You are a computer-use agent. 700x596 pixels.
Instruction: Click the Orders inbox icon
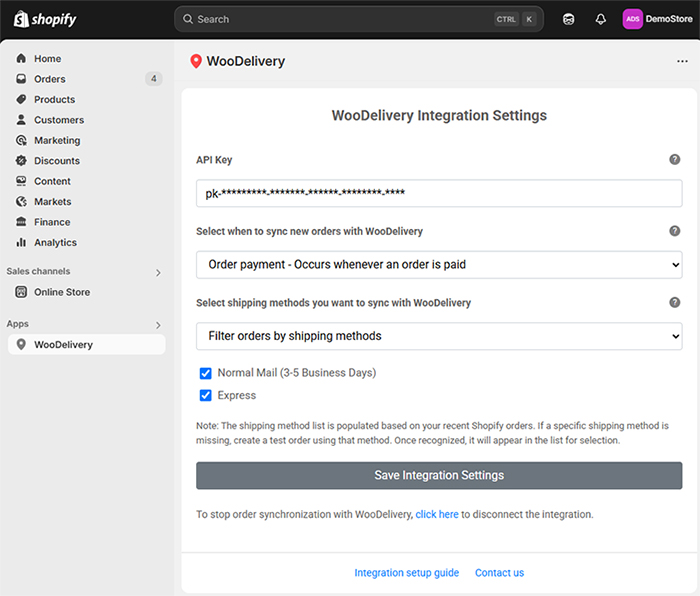point(21,79)
